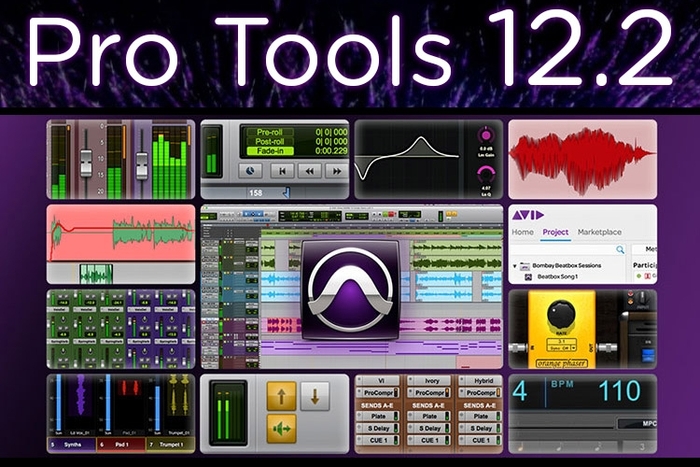Collapse the Bombay Beatbox Sessions folder triangle
This screenshot has height=467, width=700.
[515, 266]
